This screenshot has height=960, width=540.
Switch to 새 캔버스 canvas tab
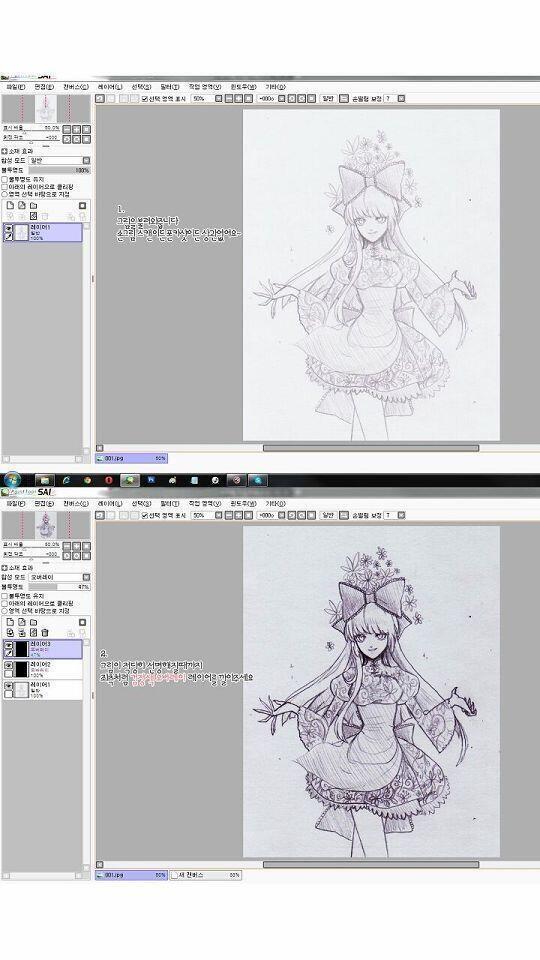[x=205, y=875]
